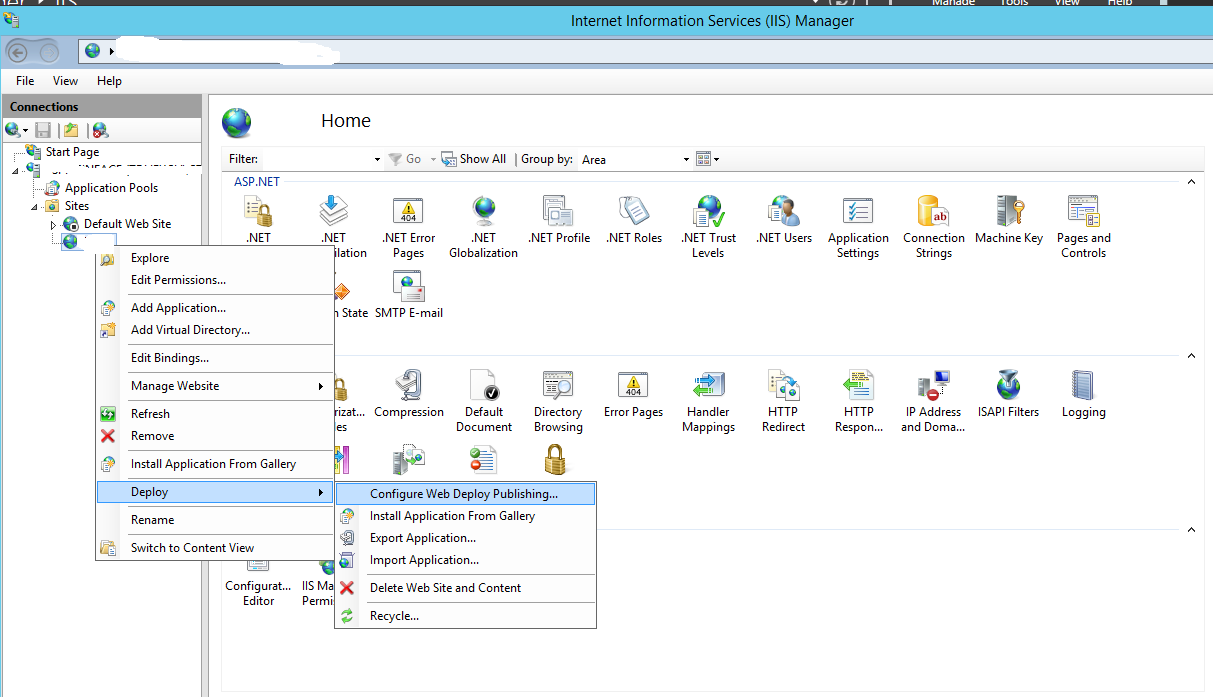Open Handler Mappings feature

click(708, 401)
